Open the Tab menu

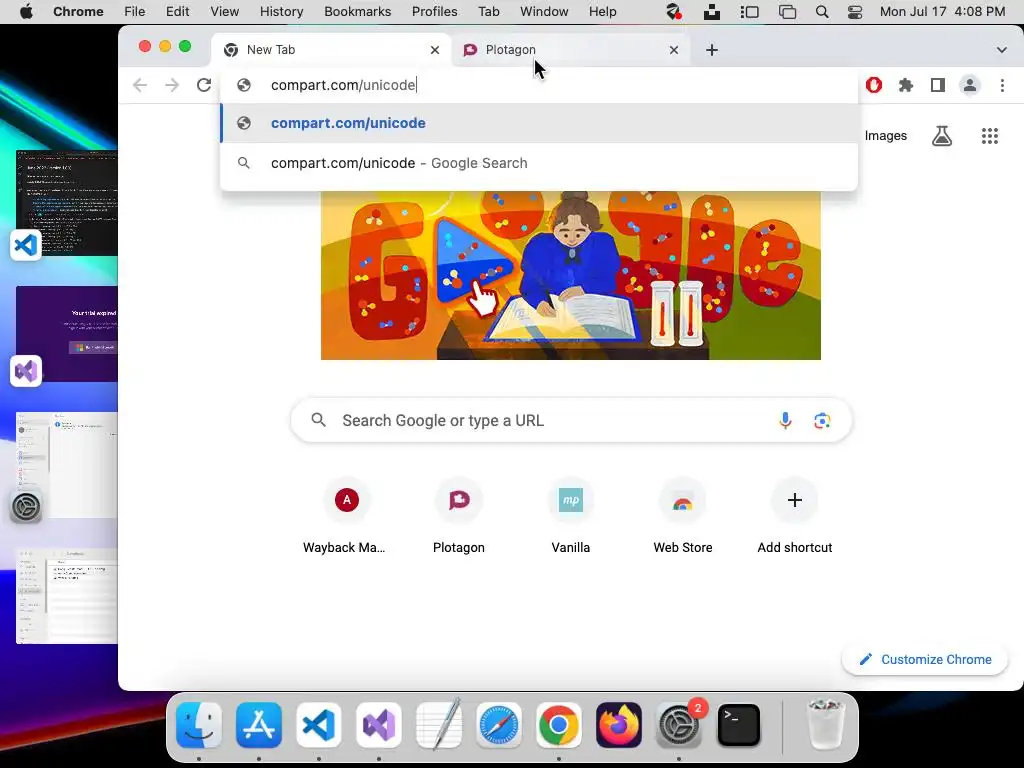(x=488, y=12)
